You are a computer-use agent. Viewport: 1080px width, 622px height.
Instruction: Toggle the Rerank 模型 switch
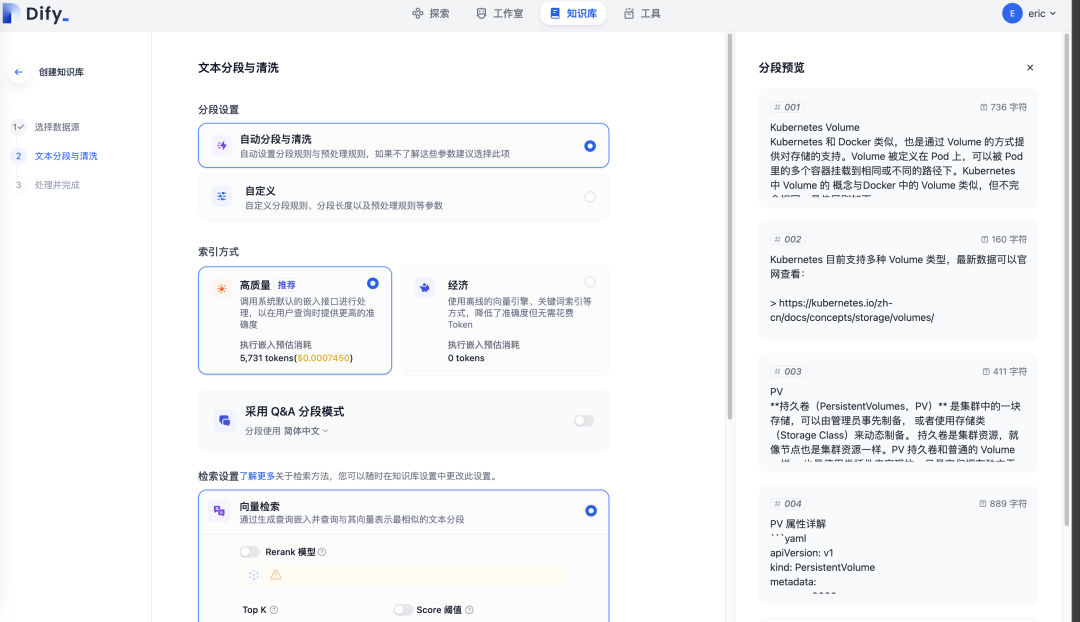(x=249, y=552)
